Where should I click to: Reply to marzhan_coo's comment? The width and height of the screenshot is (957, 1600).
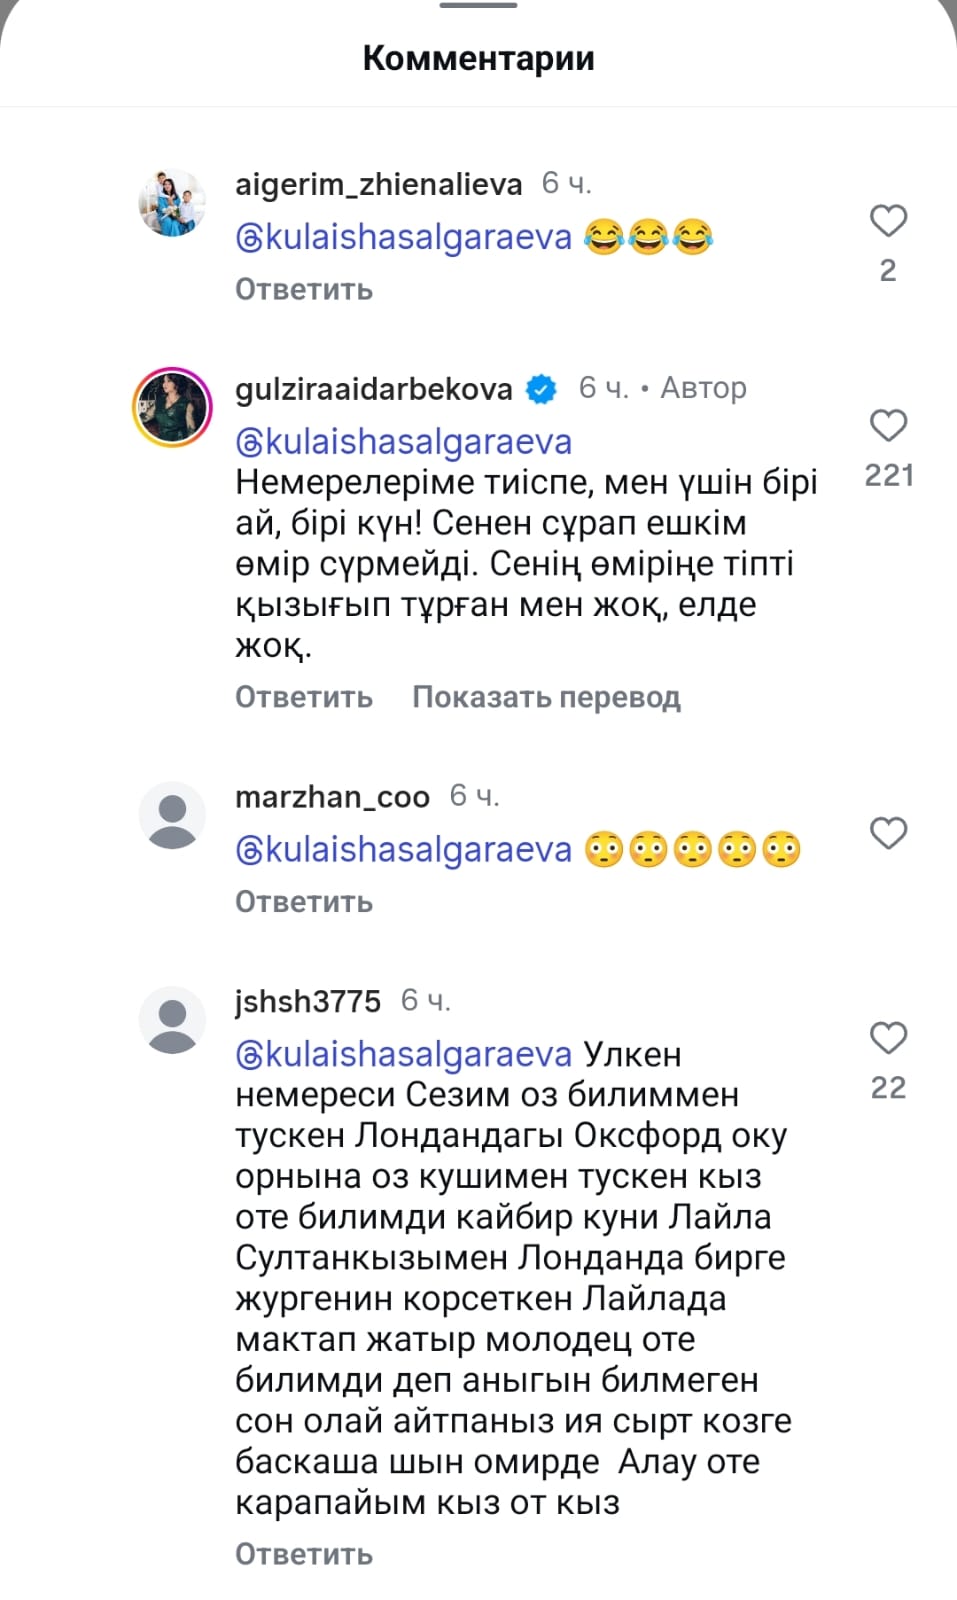click(304, 902)
